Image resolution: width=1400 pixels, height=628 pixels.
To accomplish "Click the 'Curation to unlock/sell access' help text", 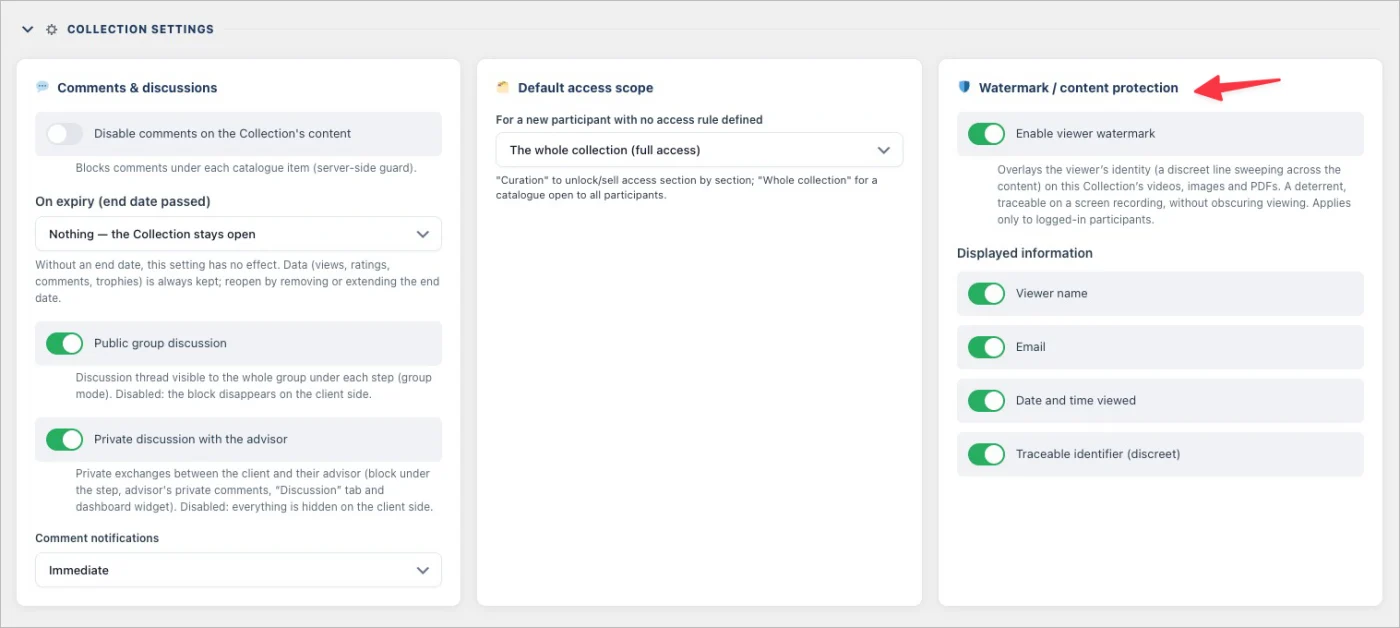I will 687,188.
